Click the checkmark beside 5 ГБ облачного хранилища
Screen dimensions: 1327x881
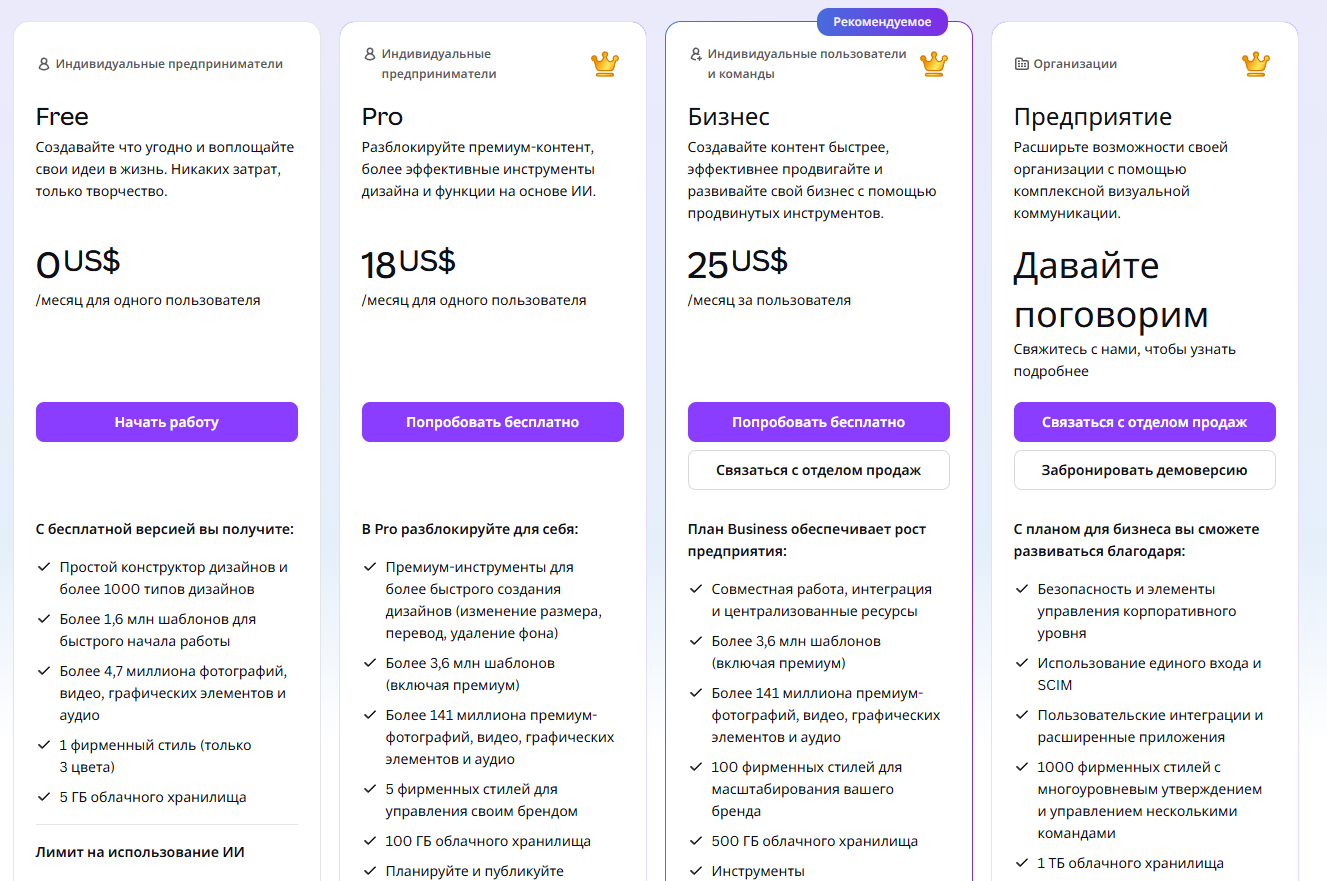click(42, 797)
